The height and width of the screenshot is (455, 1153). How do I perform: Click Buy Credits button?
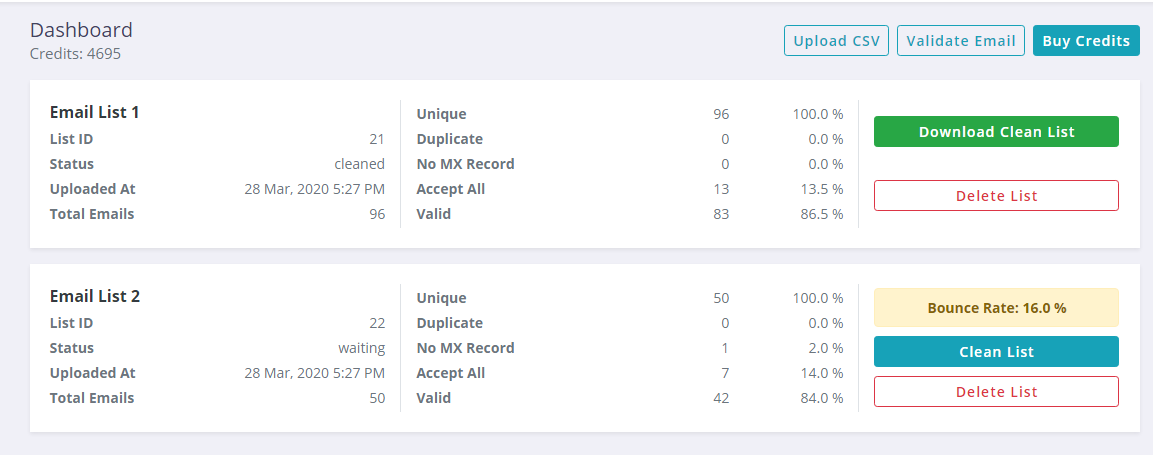point(1086,40)
